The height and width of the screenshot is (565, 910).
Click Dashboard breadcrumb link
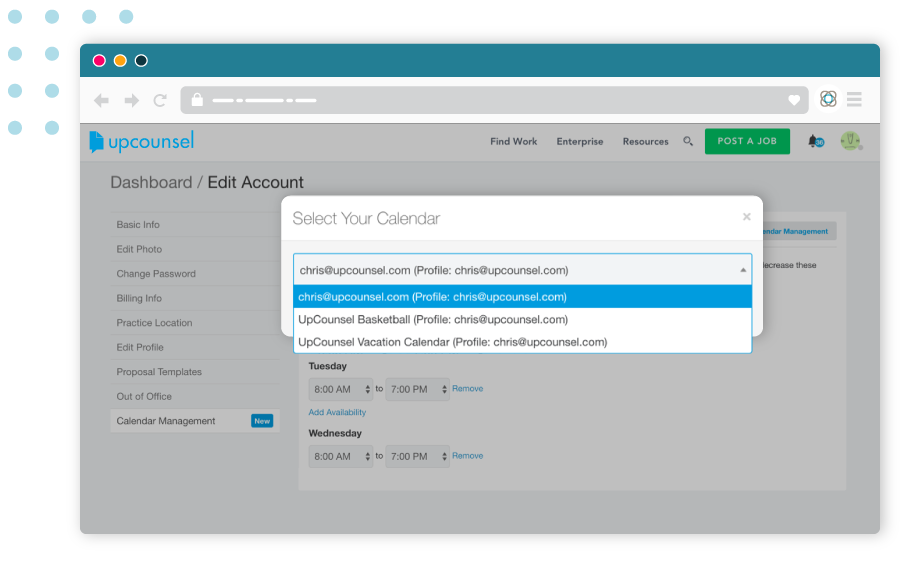[151, 182]
